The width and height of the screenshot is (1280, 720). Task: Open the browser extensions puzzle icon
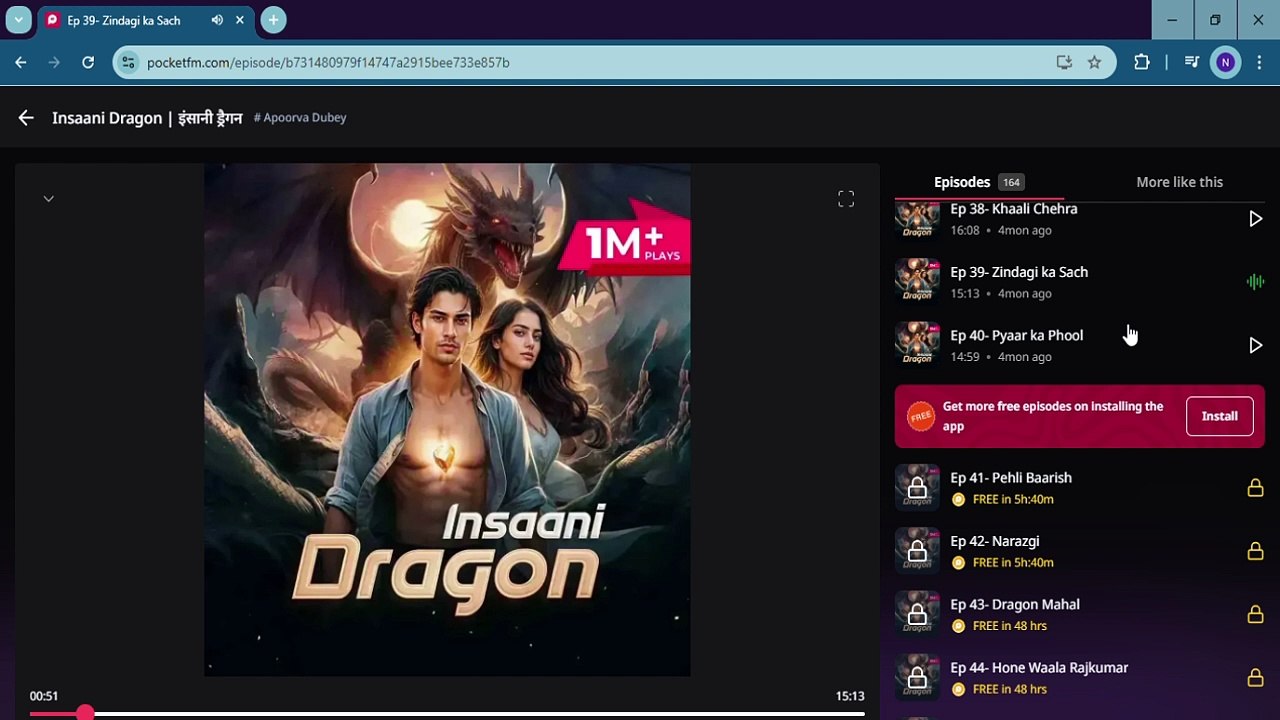tap(1141, 62)
